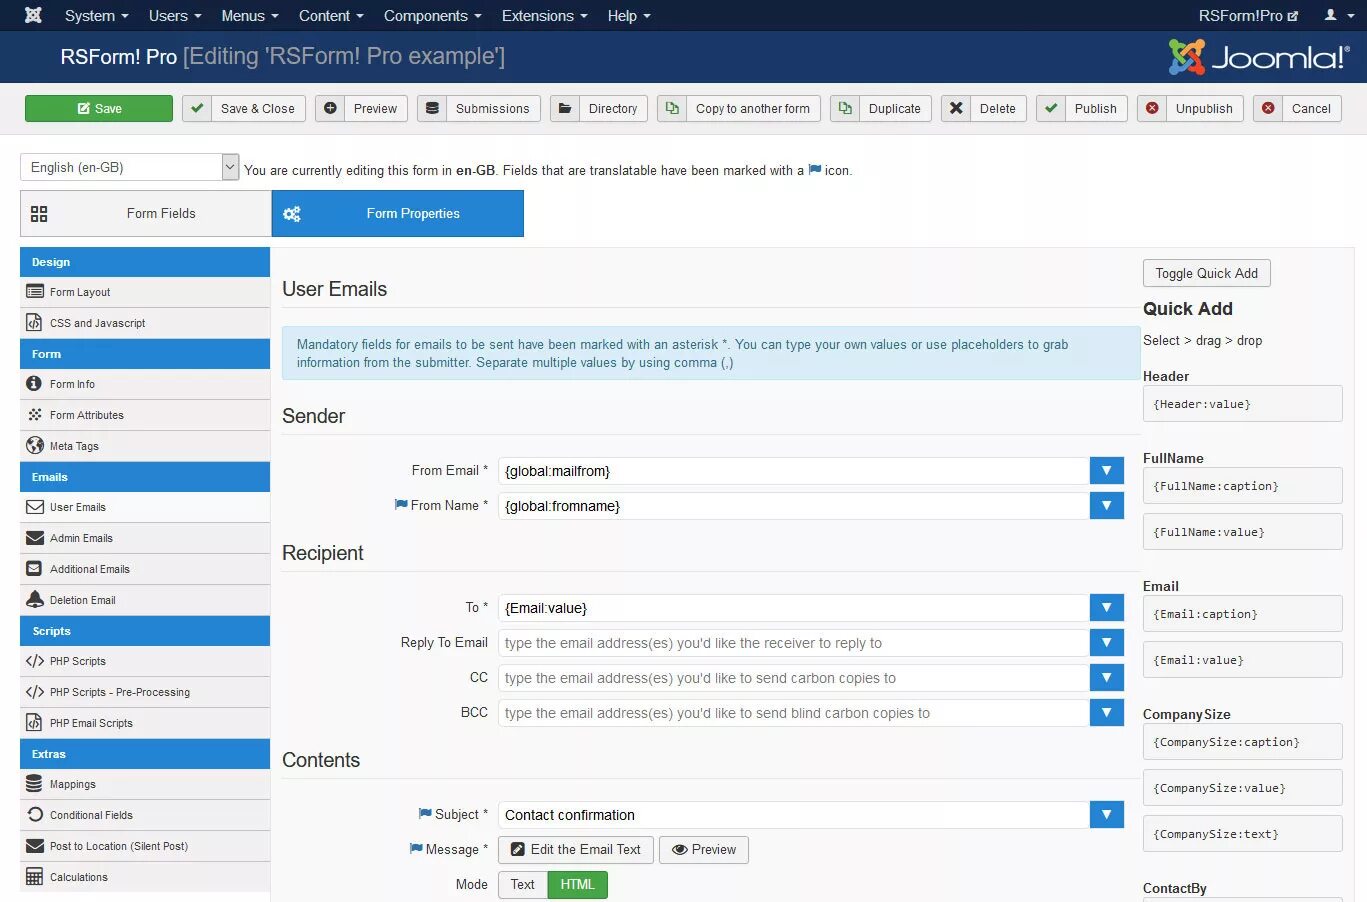Click the Cancel button

[x=1297, y=108]
